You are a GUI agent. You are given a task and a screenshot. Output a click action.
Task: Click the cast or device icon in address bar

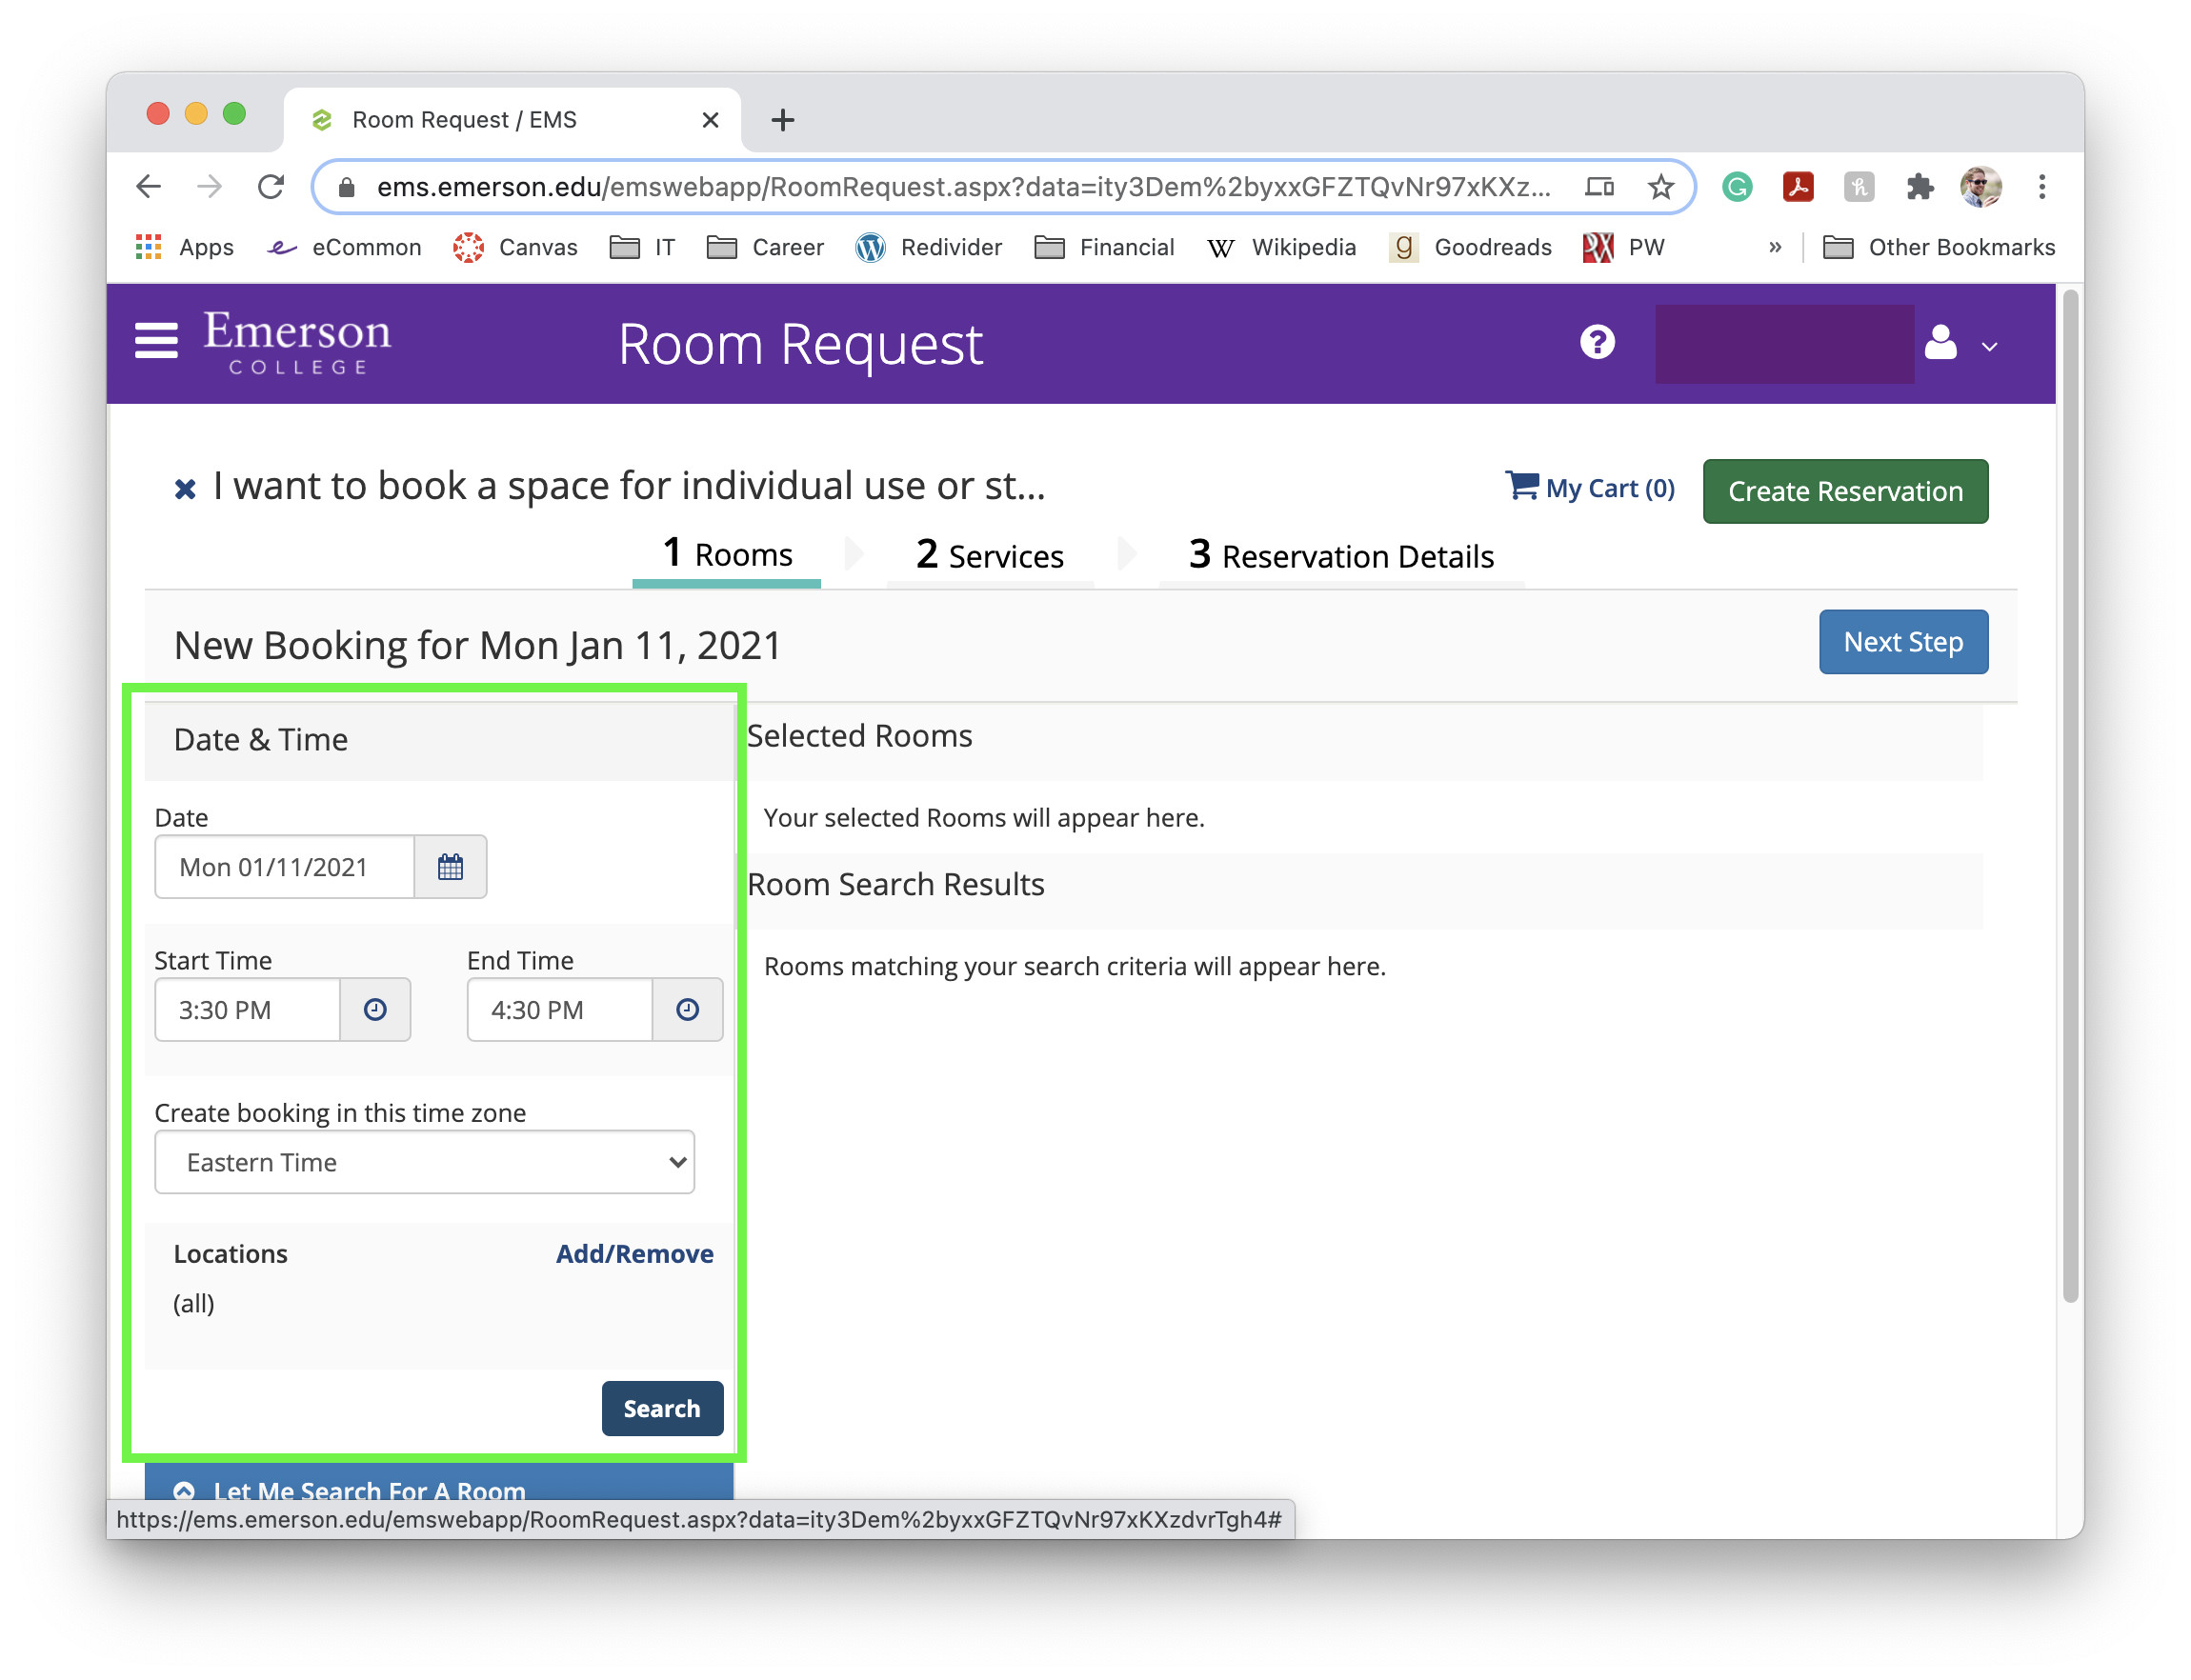click(1599, 187)
